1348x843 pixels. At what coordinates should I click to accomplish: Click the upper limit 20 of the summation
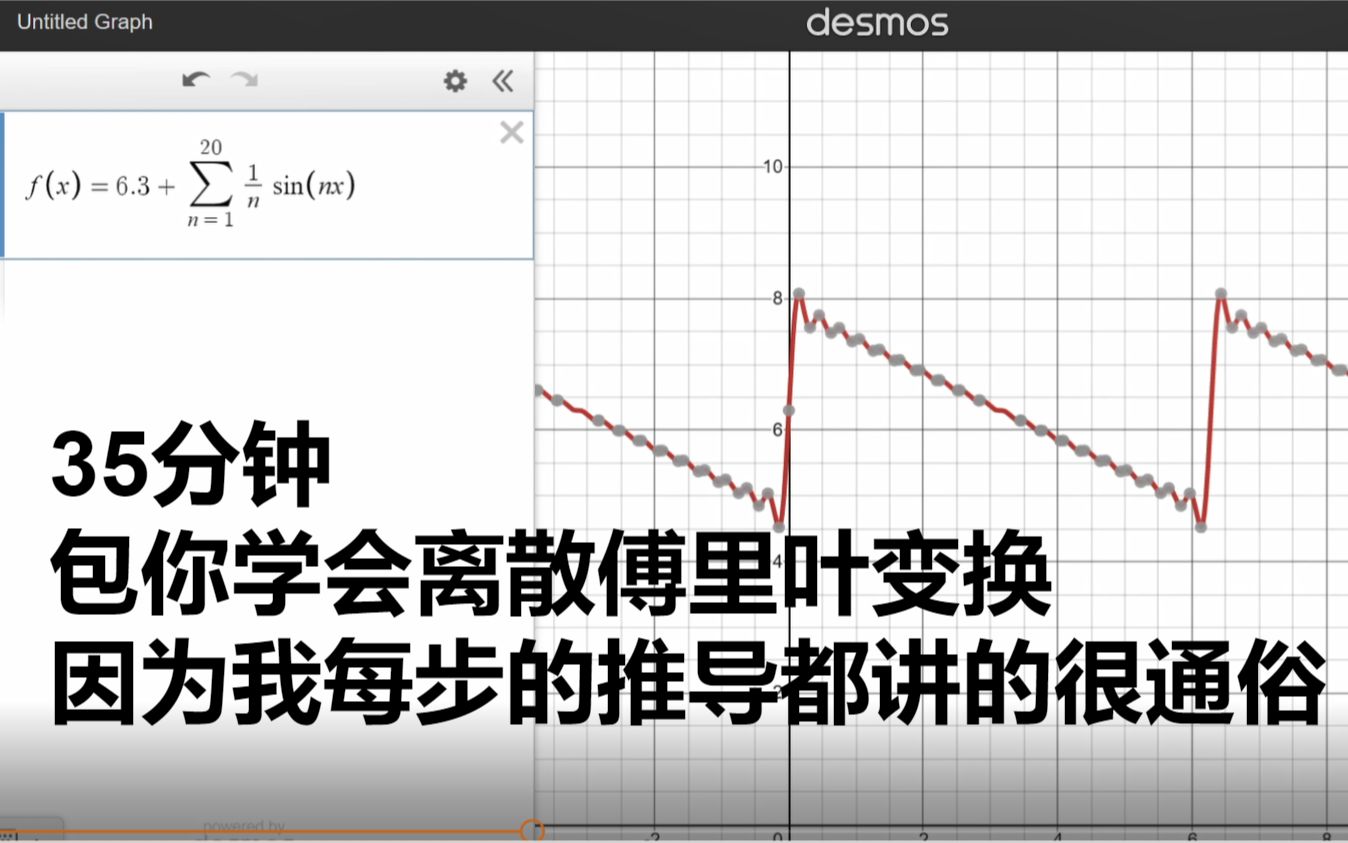210,148
